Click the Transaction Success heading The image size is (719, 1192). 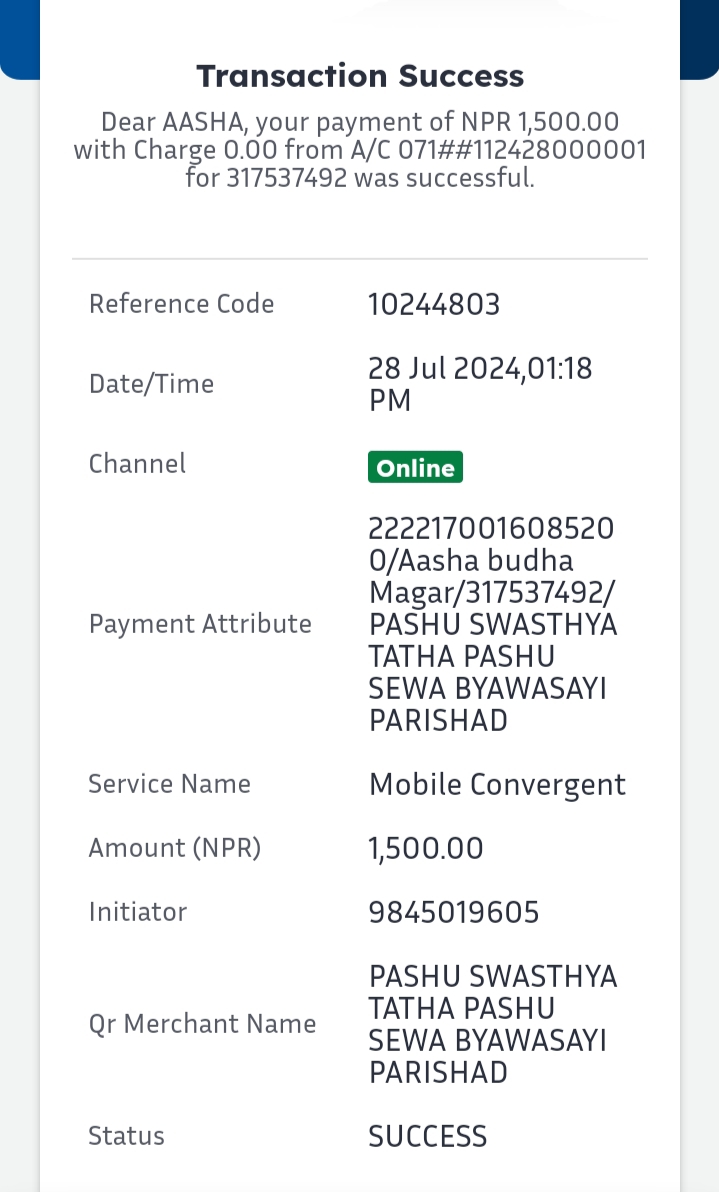(360, 76)
